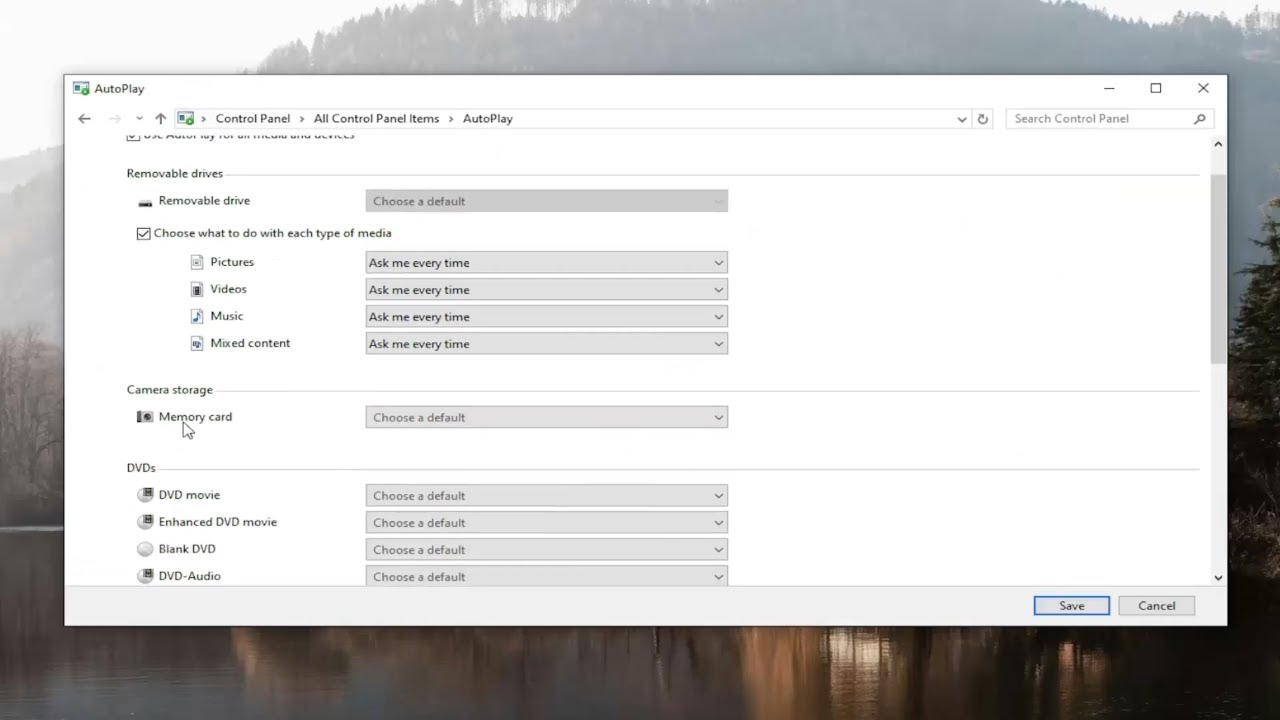
Task: Click the disabled Removable drive default dropdown
Action: pos(546,201)
